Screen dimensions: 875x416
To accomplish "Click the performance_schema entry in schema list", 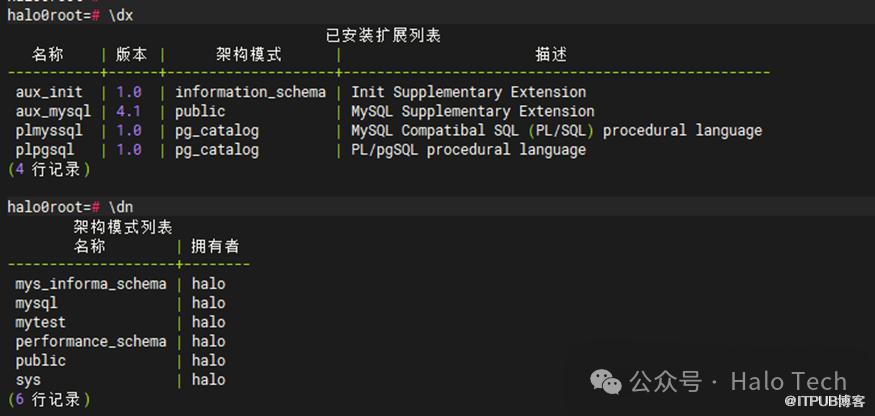I will [x=91, y=341].
